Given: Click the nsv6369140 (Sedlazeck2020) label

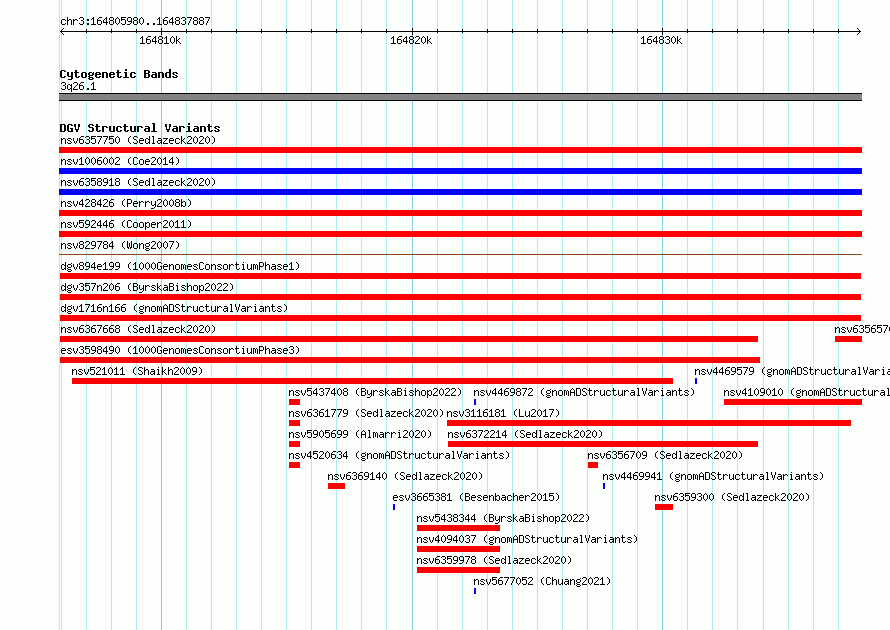Looking at the screenshot, I should [x=405, y=476].
